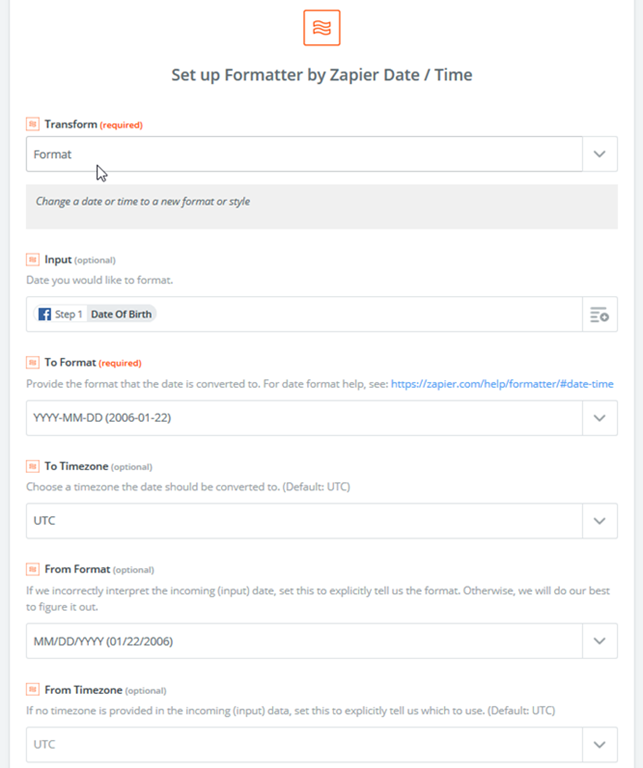Click the Formatter icon beside Transform label

(x=32, y=125)
